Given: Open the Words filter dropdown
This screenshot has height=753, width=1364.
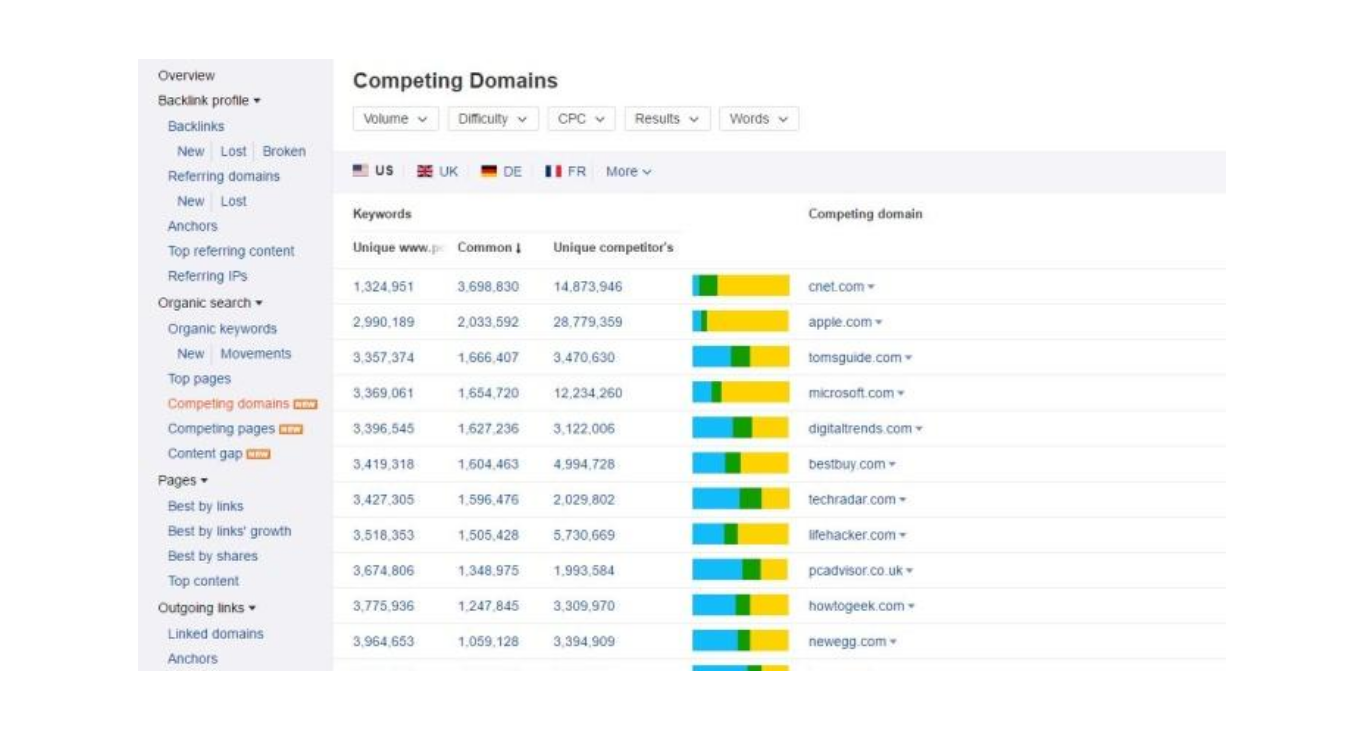Looking at the screenshot, I should [759, 119].
